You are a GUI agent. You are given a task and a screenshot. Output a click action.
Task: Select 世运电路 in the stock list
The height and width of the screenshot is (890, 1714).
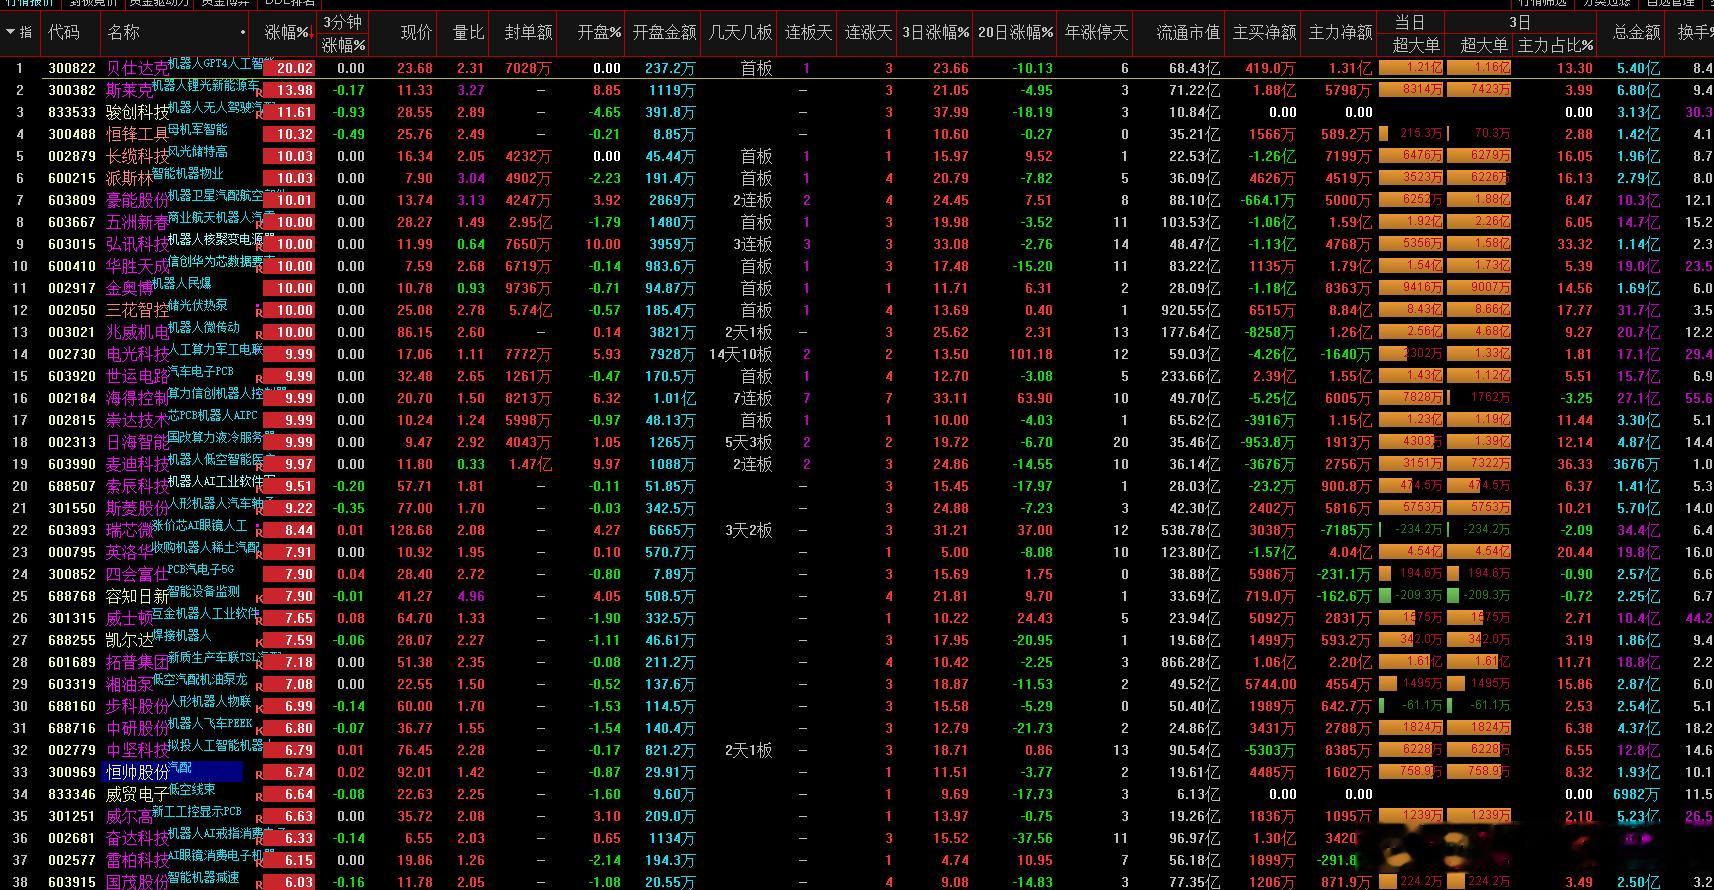tap(137, 376)
